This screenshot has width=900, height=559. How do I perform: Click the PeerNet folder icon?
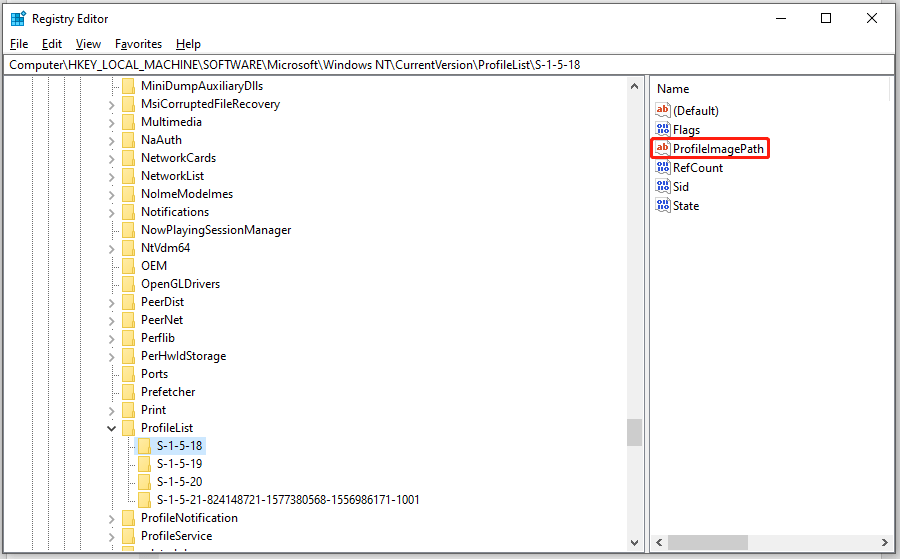point(129,320)
